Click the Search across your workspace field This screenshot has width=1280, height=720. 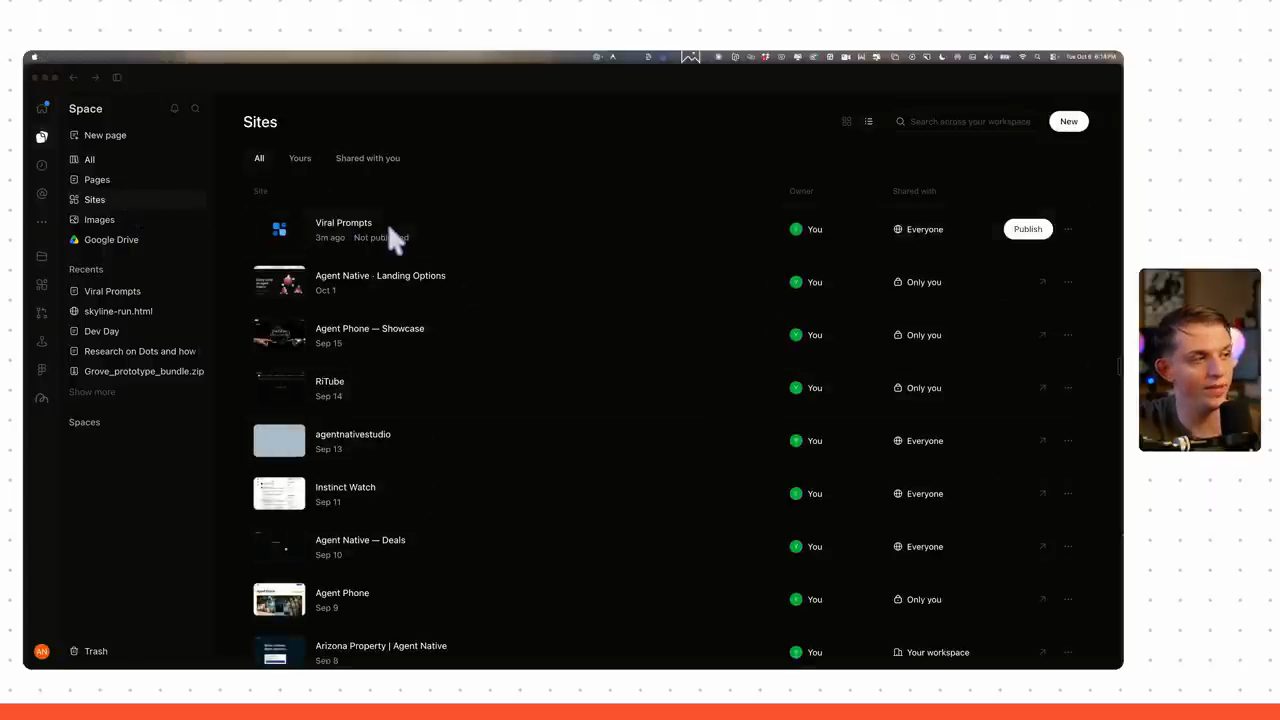coord(964,122)
